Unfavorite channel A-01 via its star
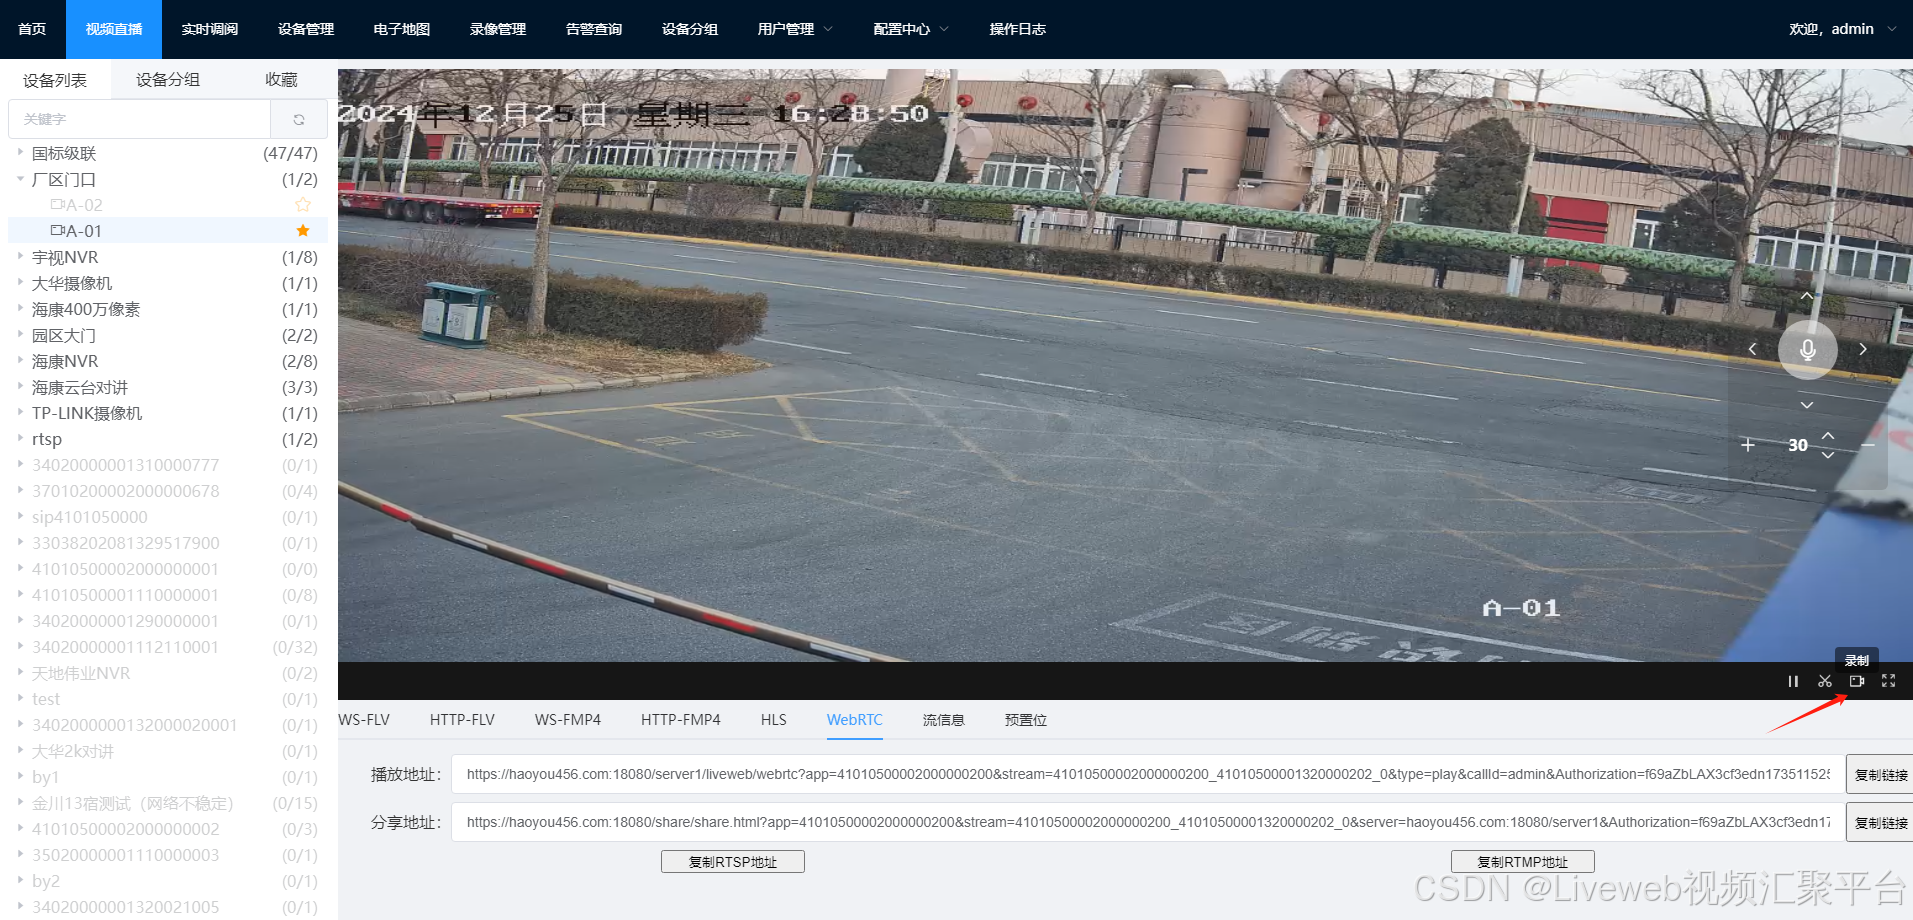The height and width of the screenshot is (920, 1913). click(x=301, y=230)
